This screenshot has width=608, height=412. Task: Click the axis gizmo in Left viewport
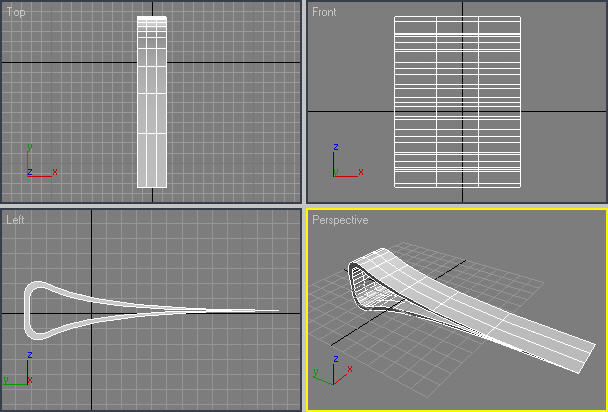coord(18,368)
